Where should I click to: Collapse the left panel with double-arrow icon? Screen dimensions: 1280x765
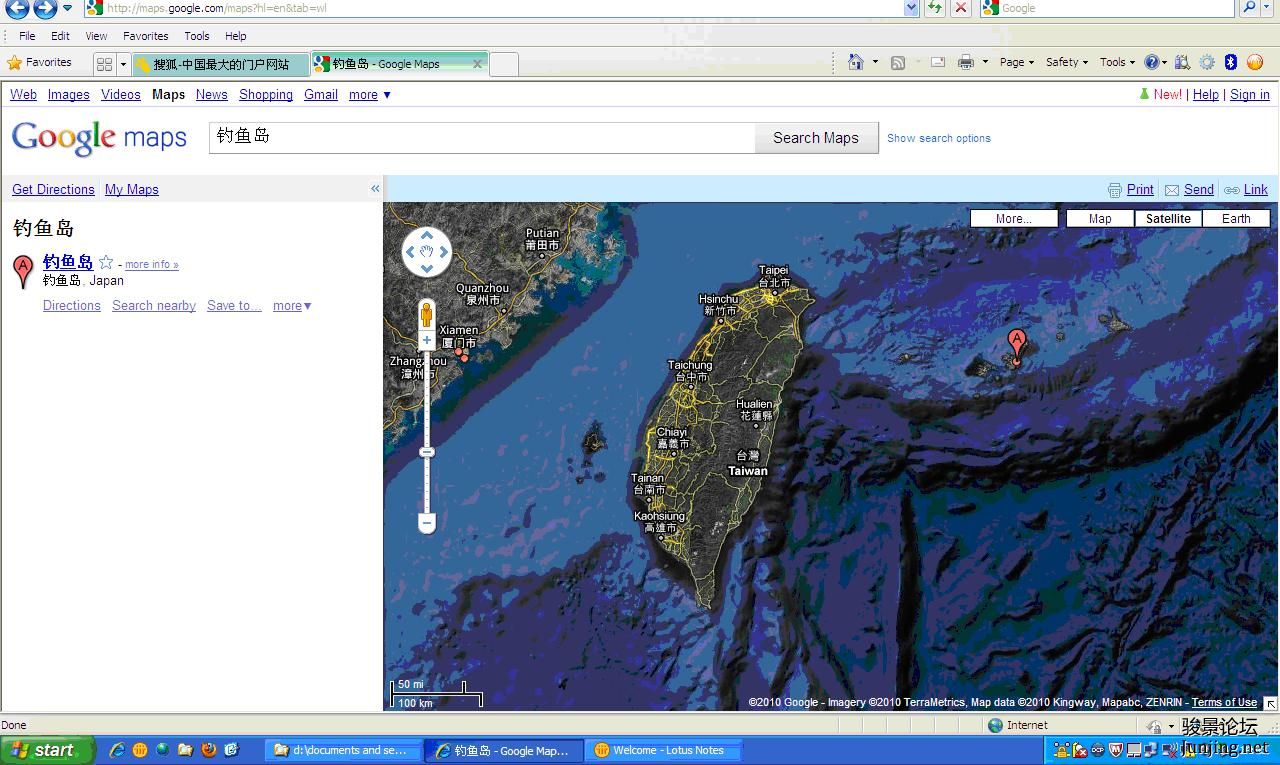click(x=375, y=188)
